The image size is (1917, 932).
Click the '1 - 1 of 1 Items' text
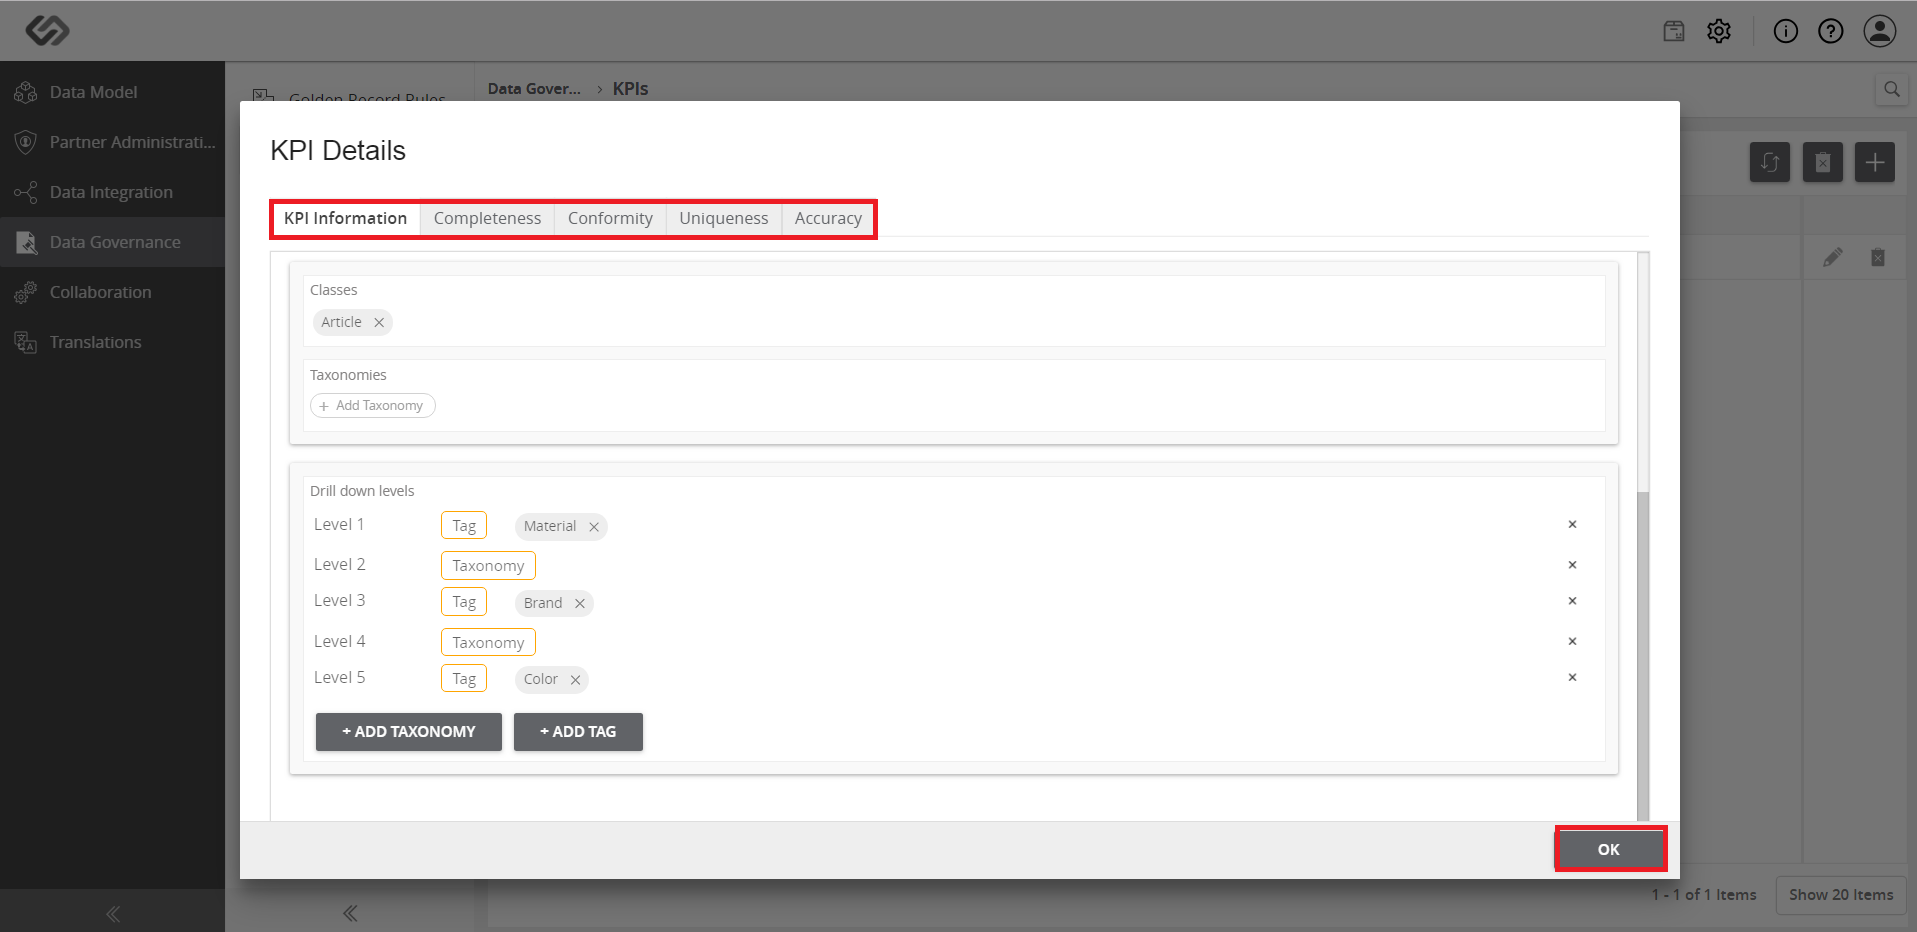pyautogui.click(x=1704, y=895)
